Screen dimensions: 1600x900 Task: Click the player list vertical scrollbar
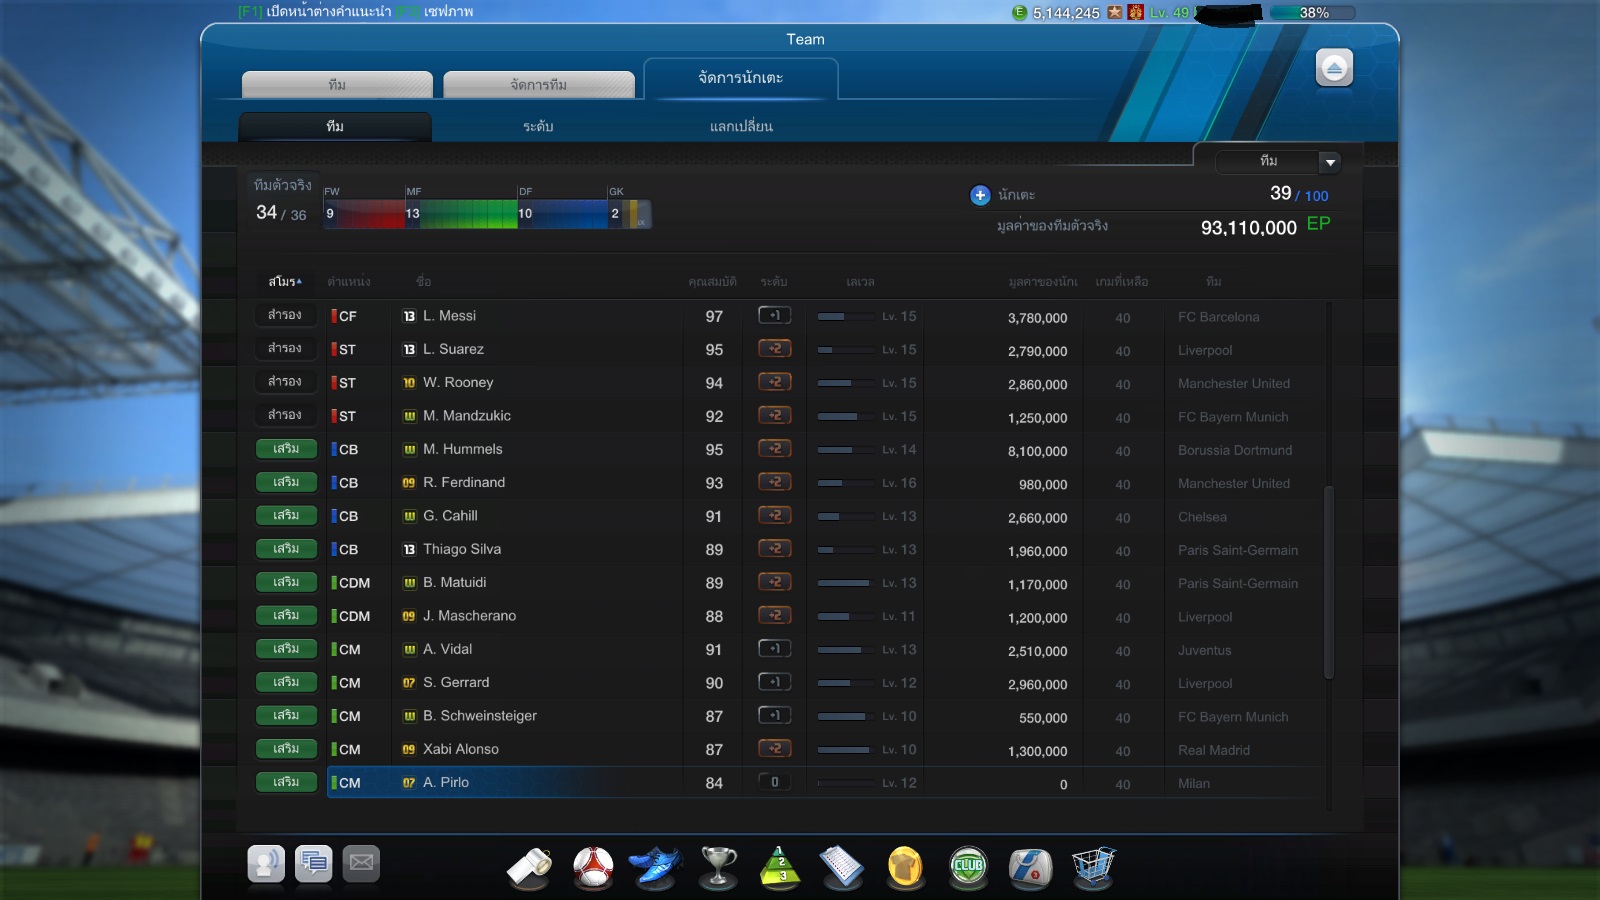1329,582
